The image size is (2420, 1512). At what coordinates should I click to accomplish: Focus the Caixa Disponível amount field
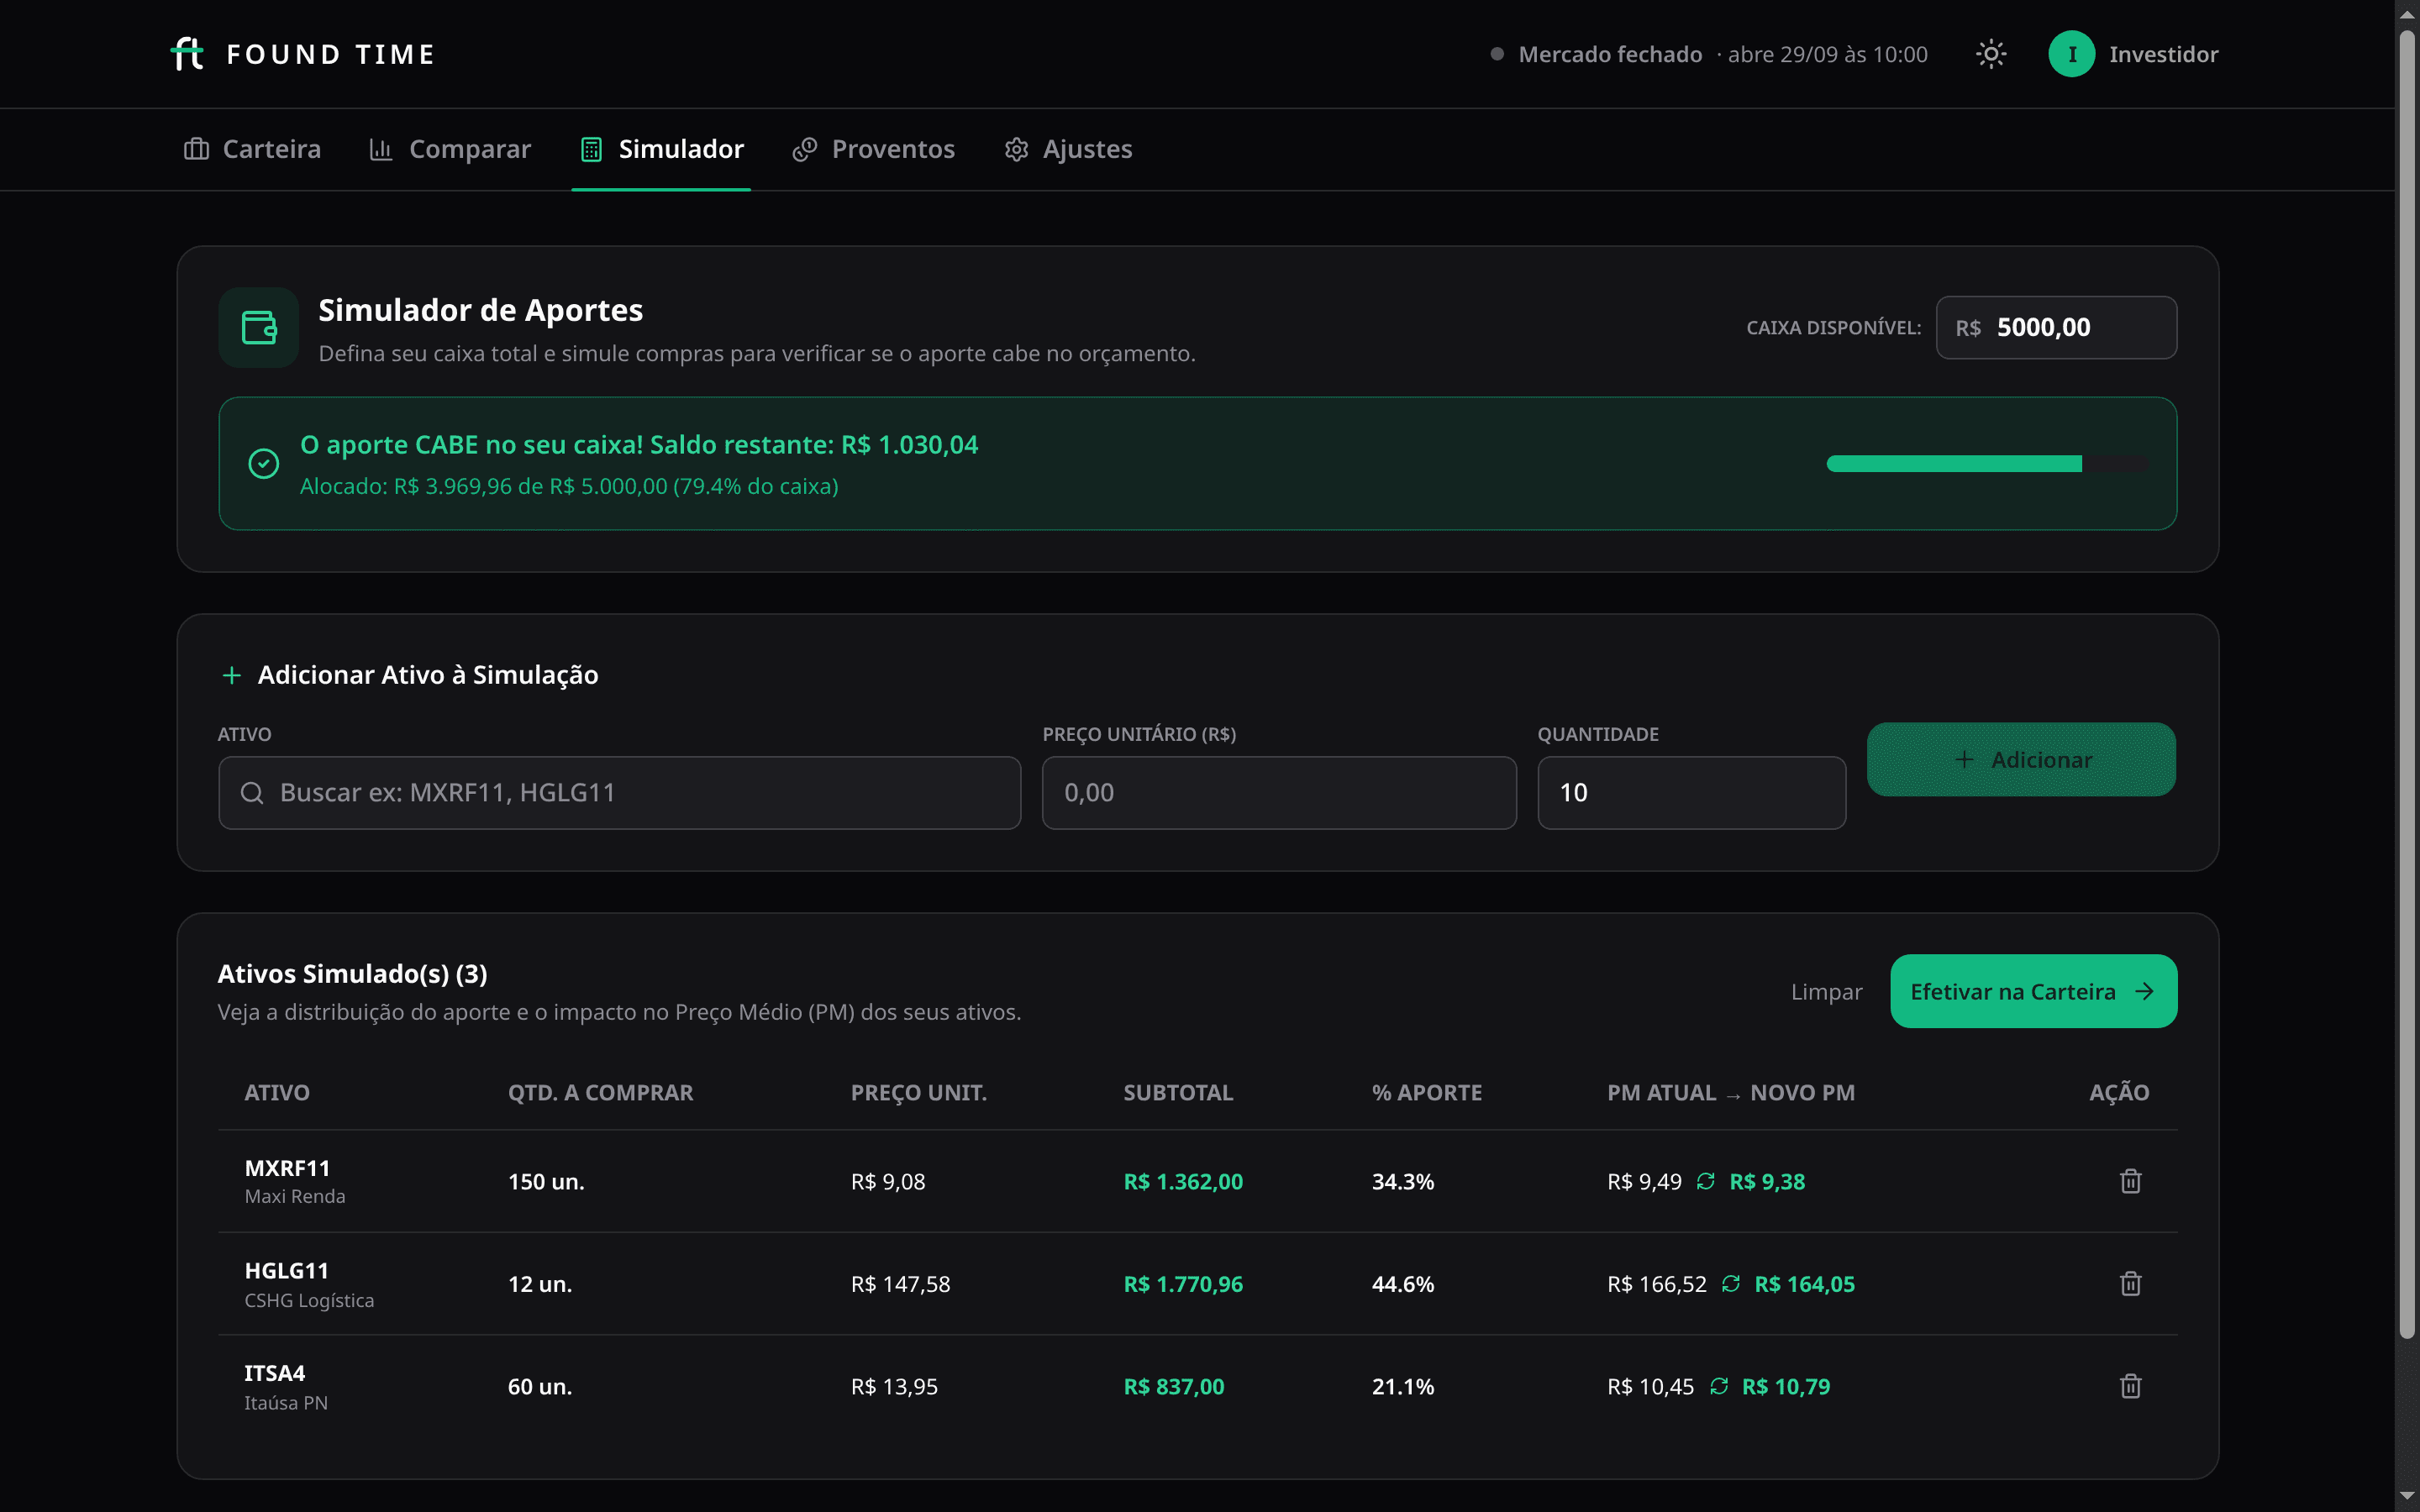[2056, 328]
